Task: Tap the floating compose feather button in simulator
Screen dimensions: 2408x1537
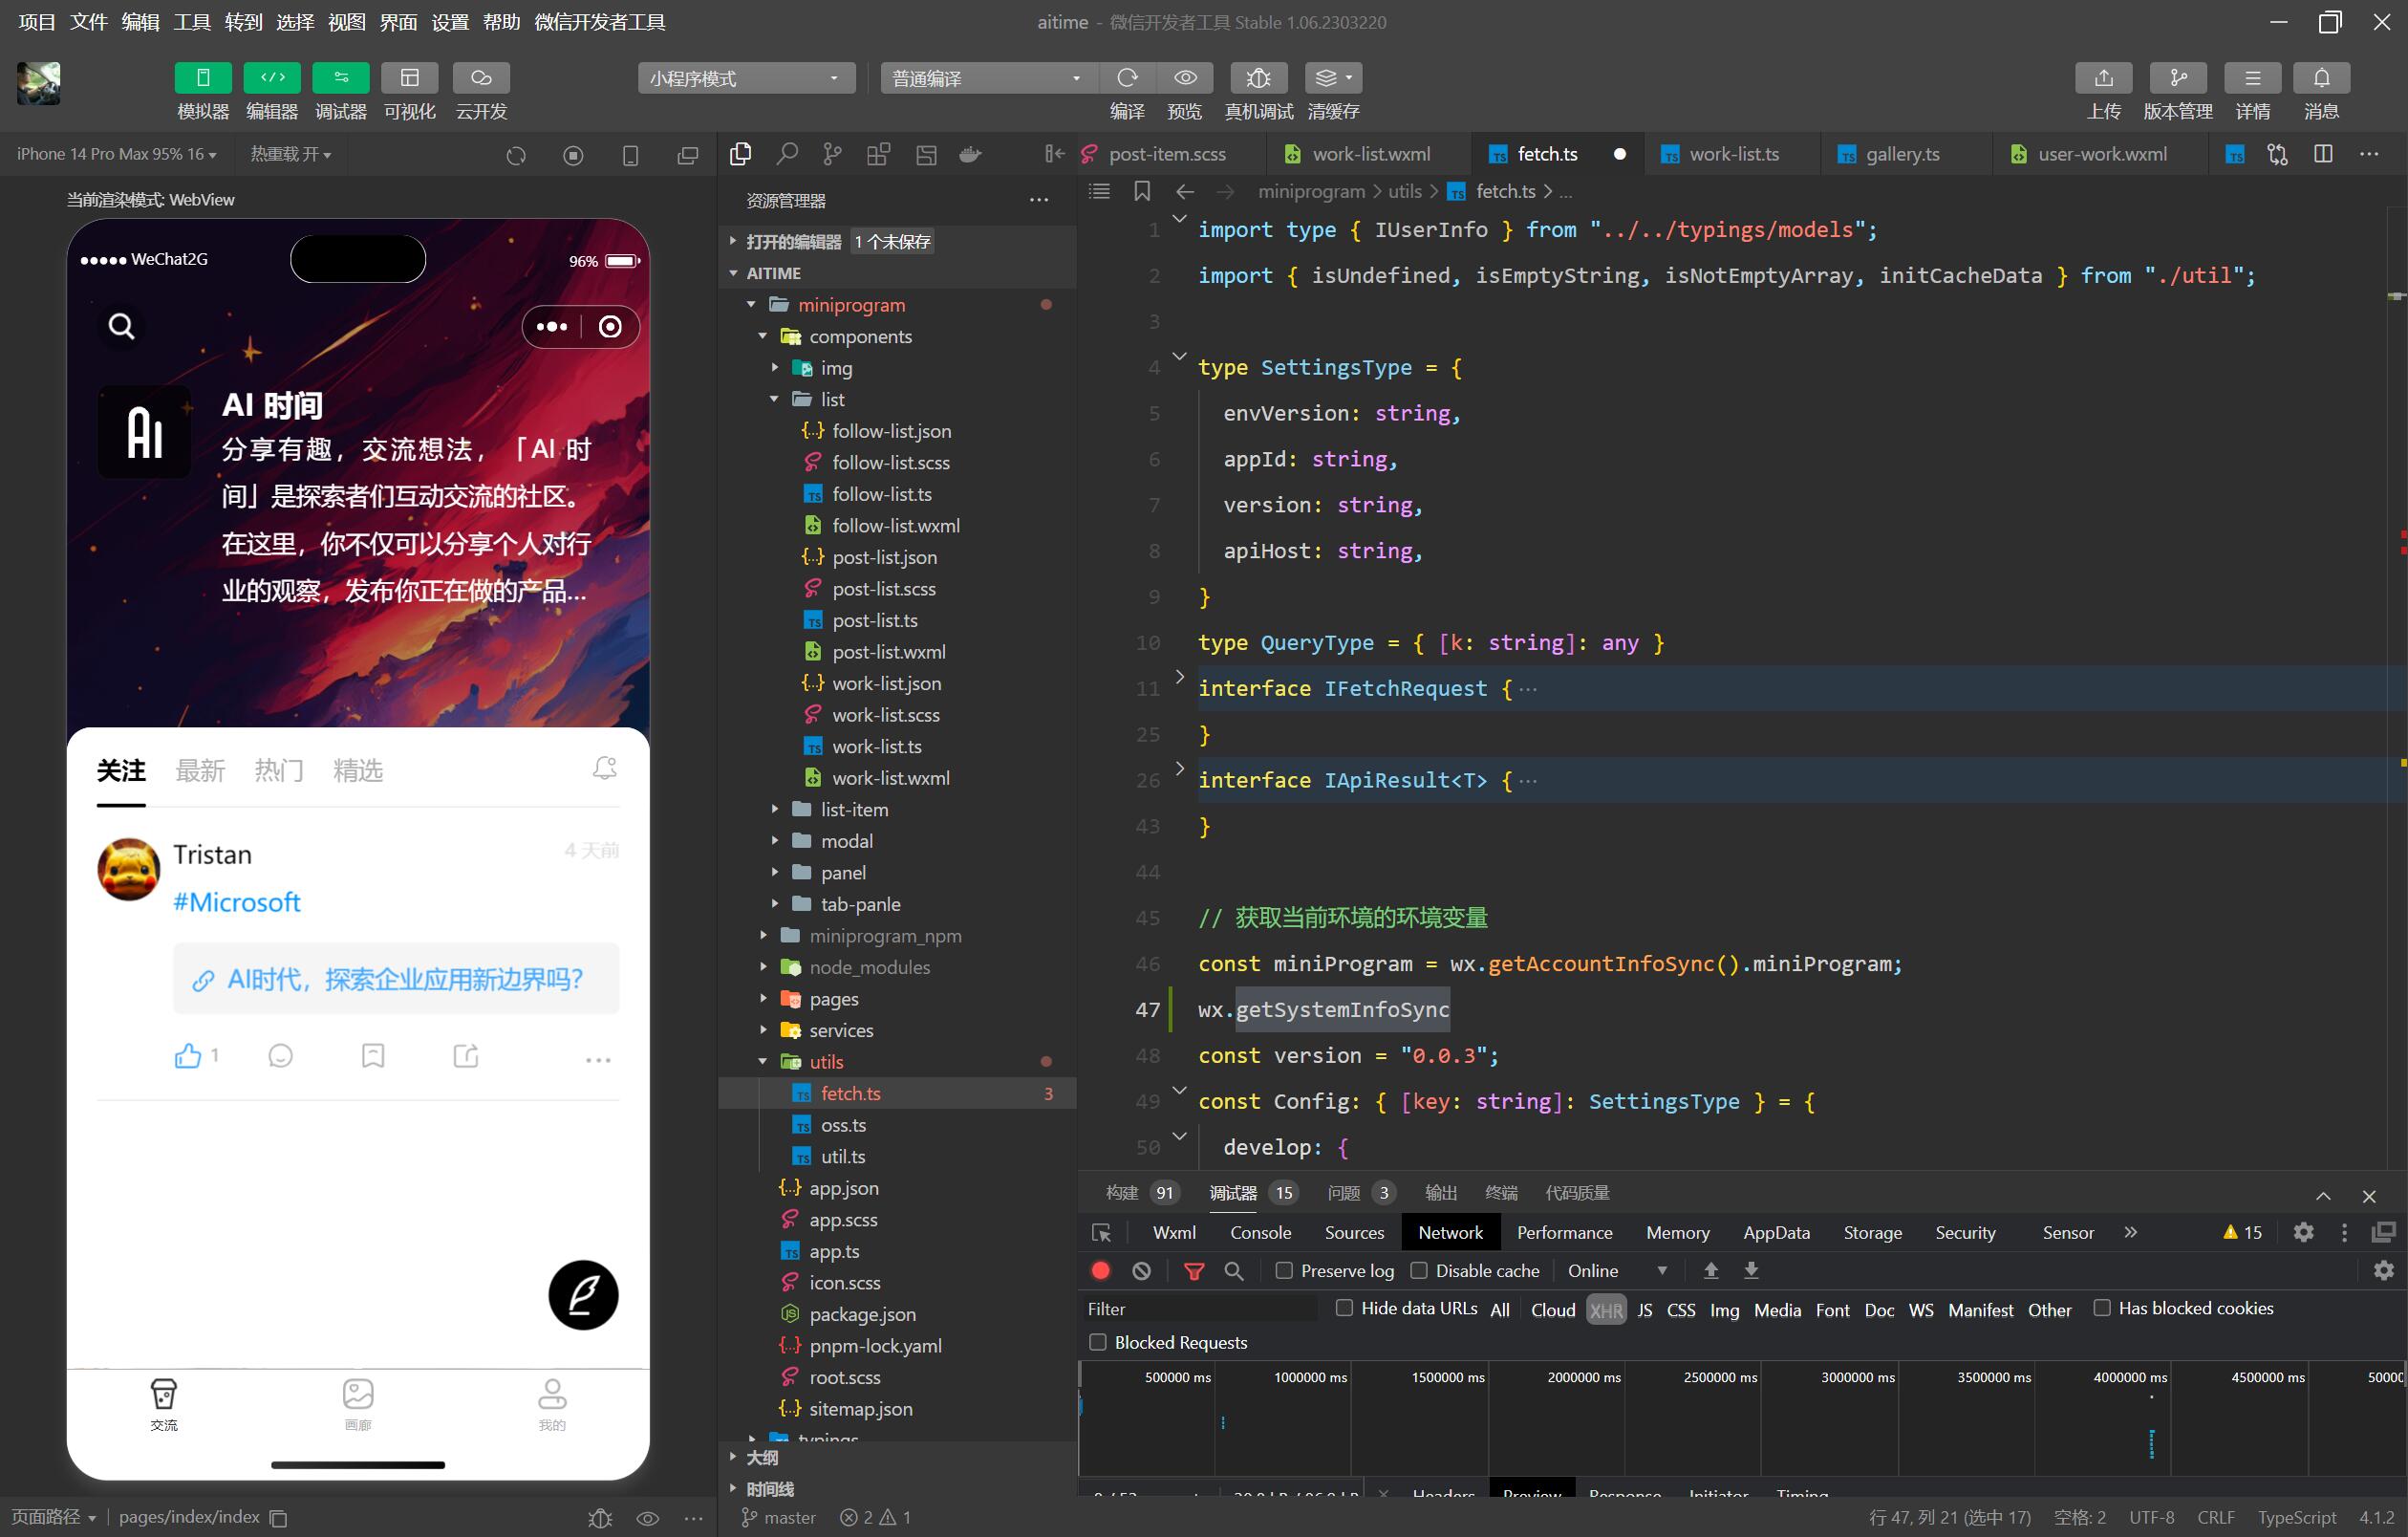Action: click(583, 1294)
